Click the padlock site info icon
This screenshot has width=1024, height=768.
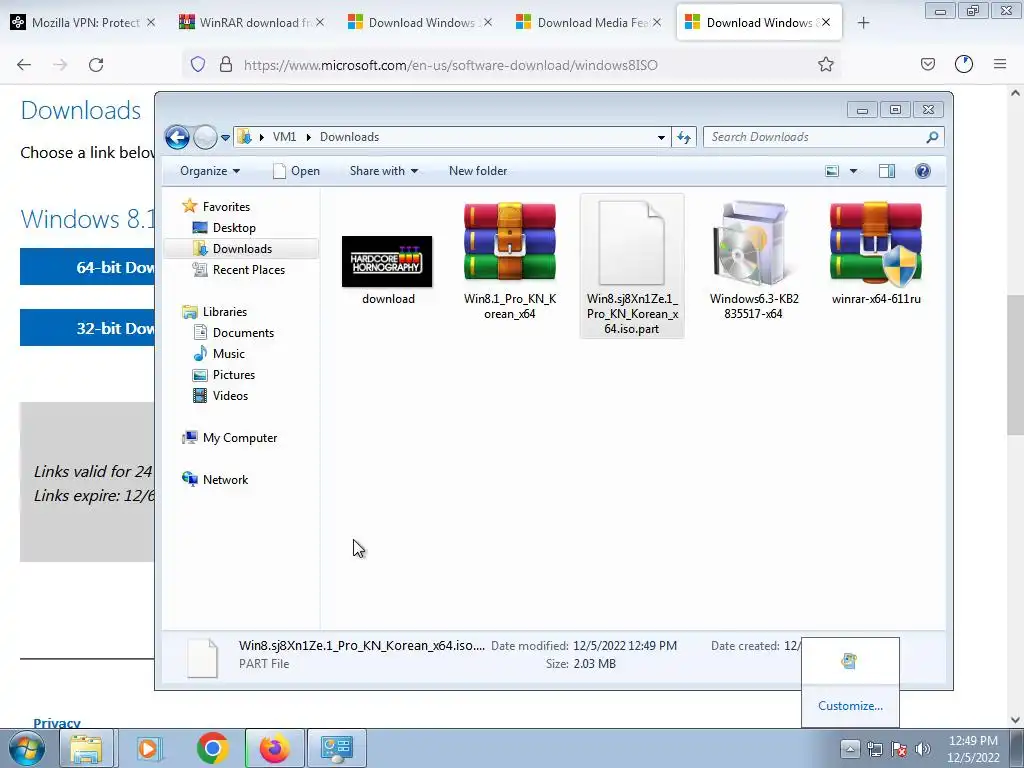[226, 65]
